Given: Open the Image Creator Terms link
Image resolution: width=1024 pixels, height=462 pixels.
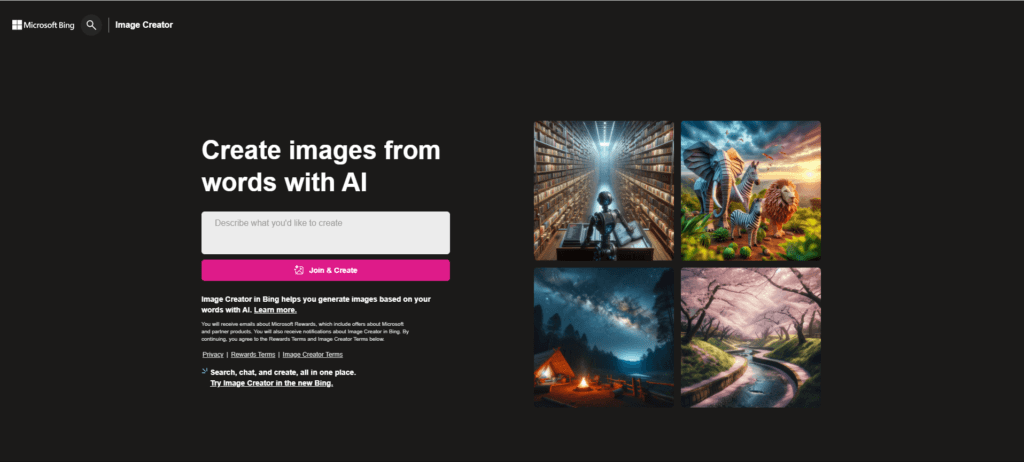Looking at the screenshot, I should pos(313,354).
